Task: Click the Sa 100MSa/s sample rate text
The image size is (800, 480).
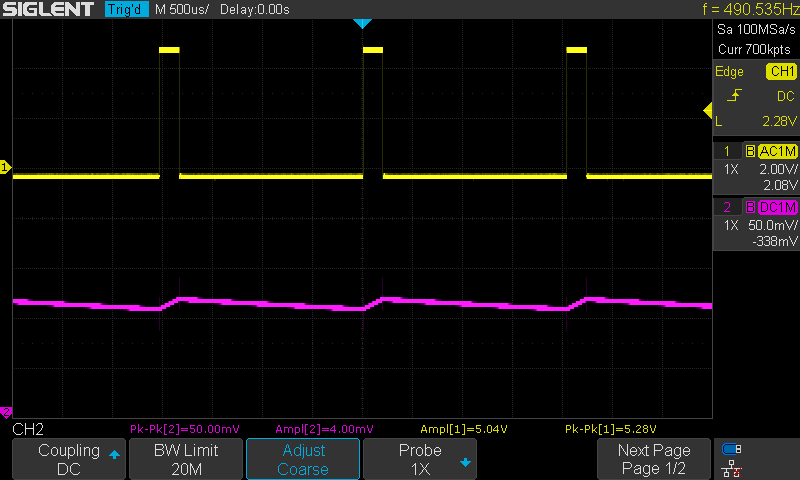Action: (x=756, y=30)
